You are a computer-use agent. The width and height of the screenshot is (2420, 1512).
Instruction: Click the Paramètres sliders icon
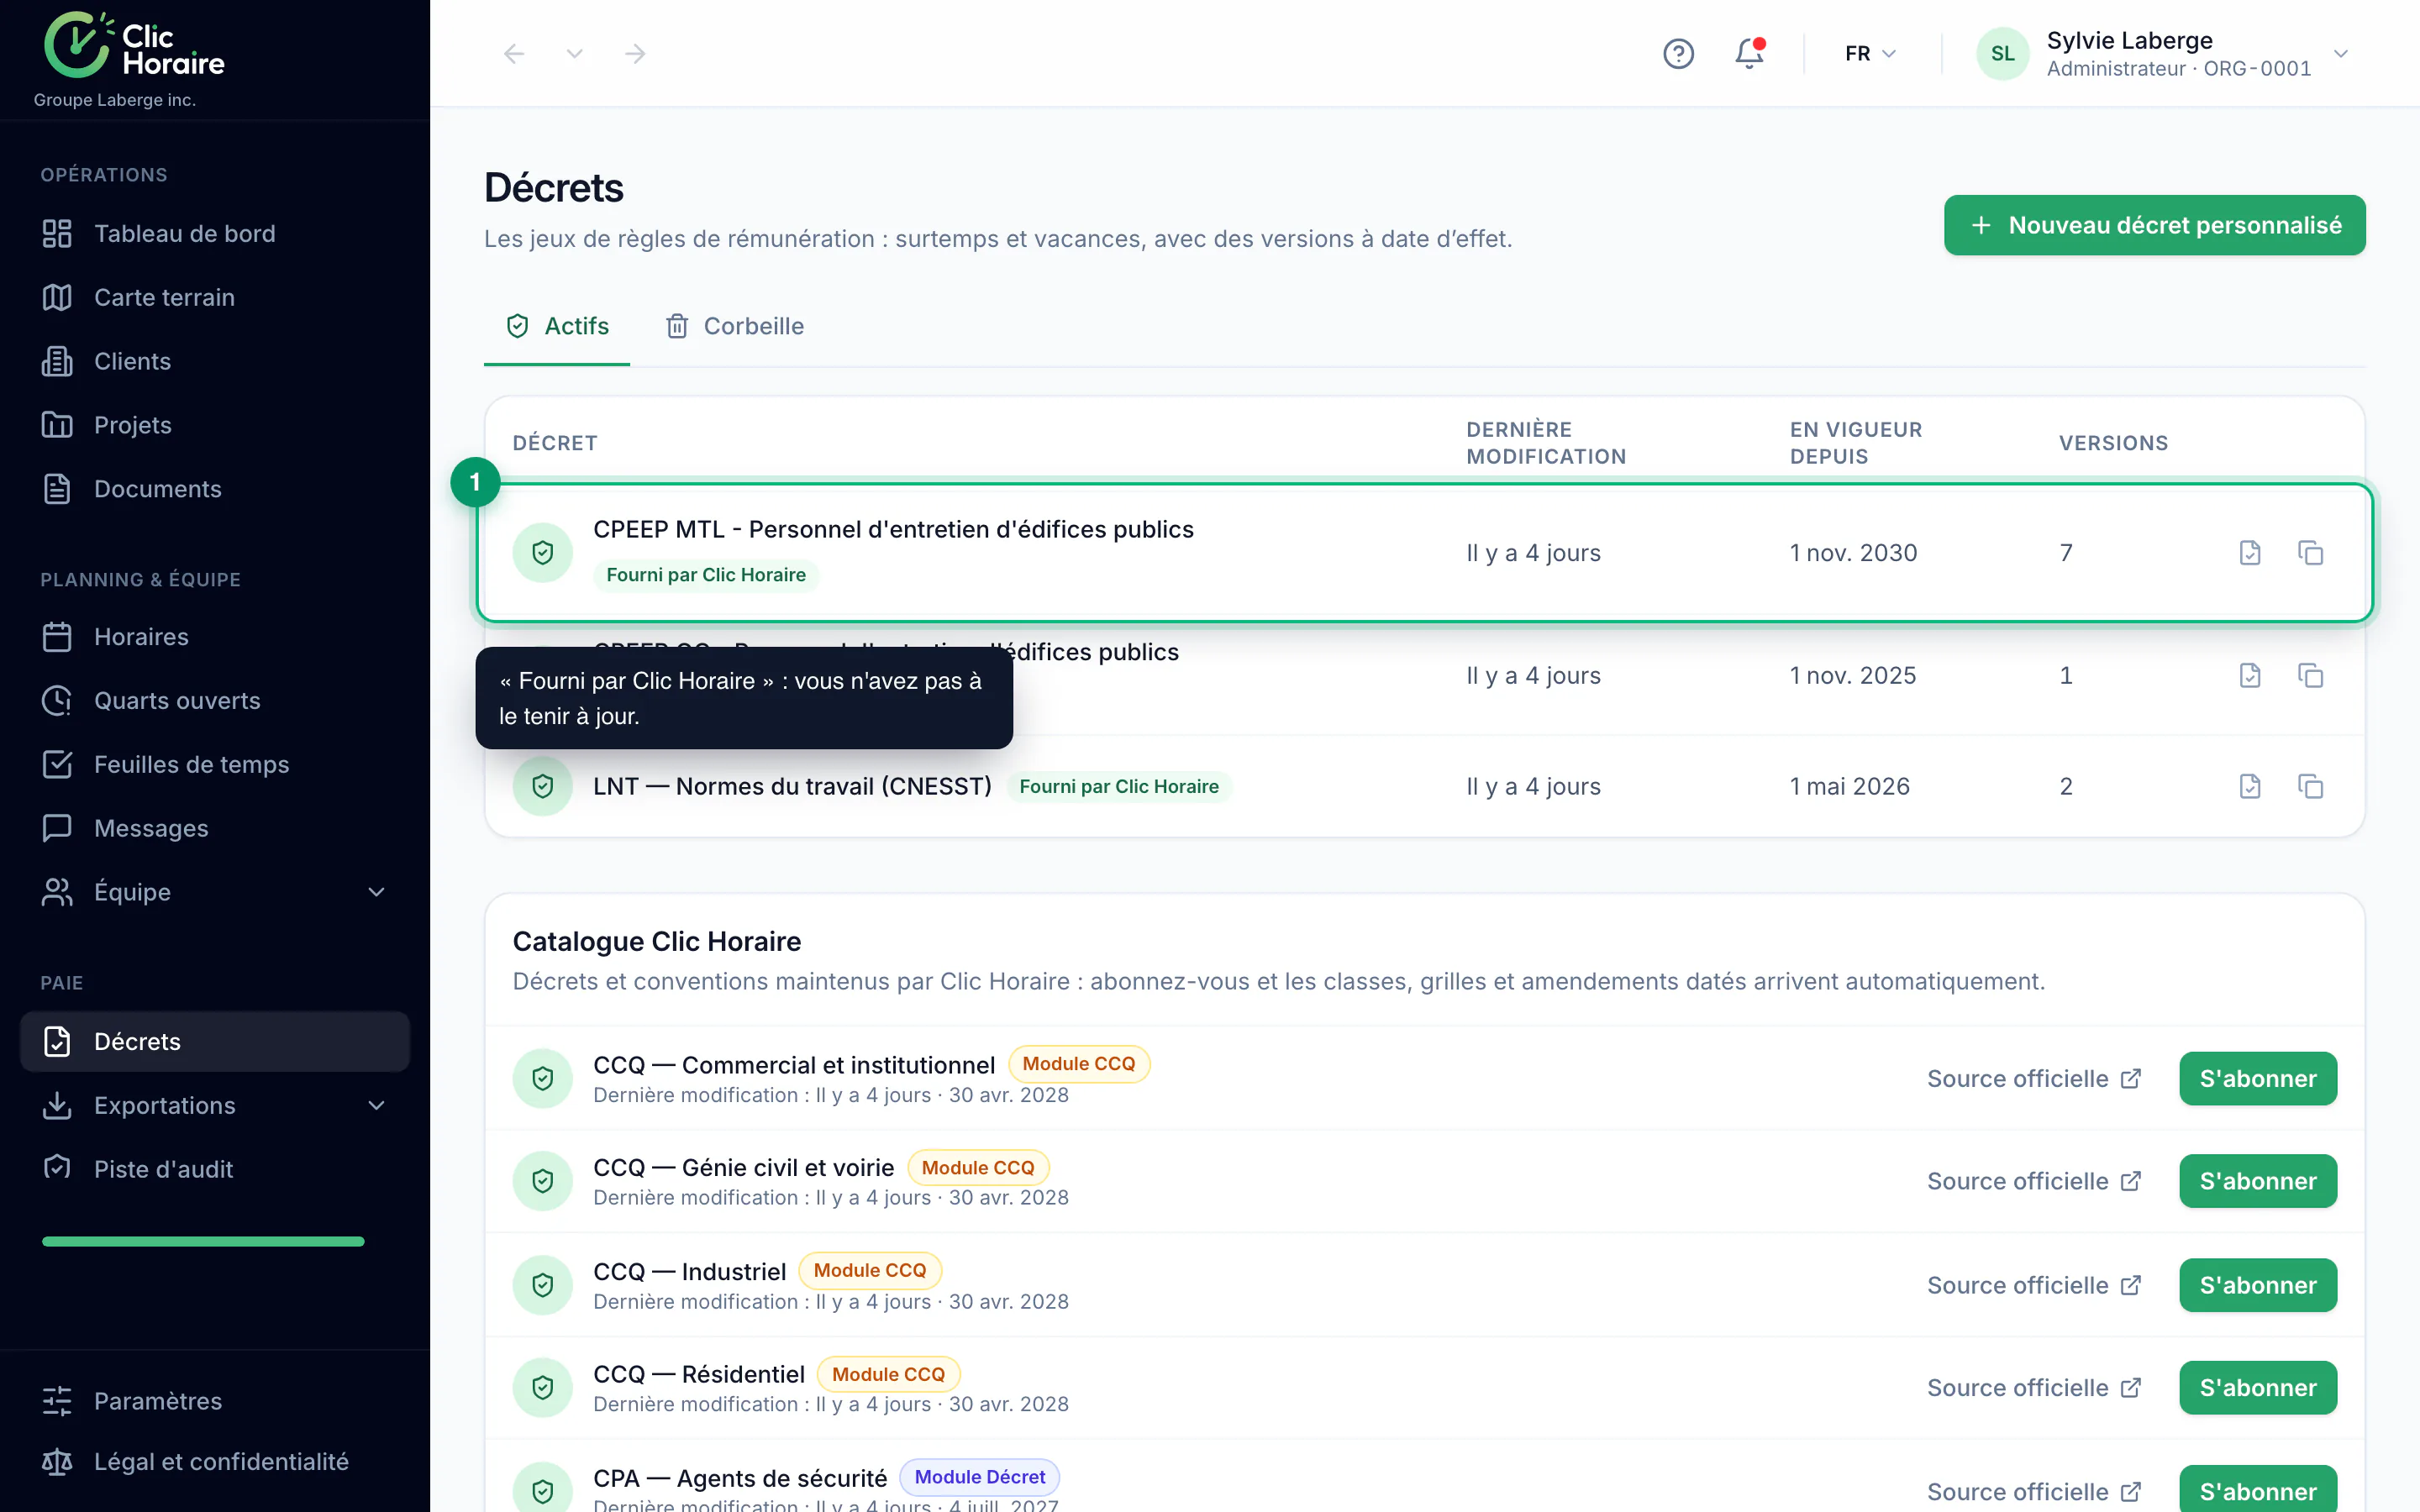57,1401
